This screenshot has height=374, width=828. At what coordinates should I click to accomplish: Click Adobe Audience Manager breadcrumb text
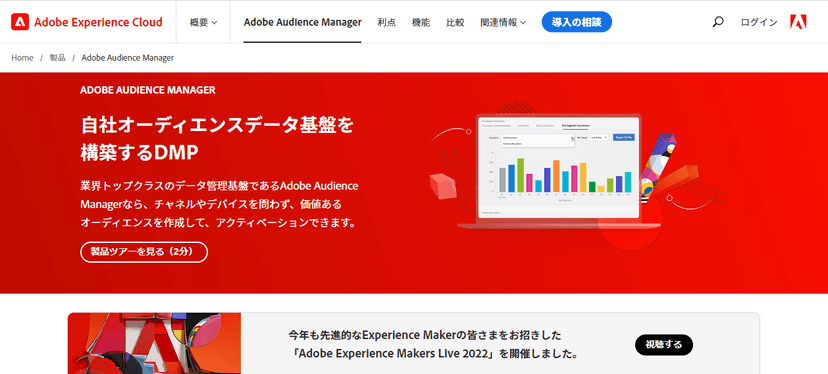pos(127,58)
